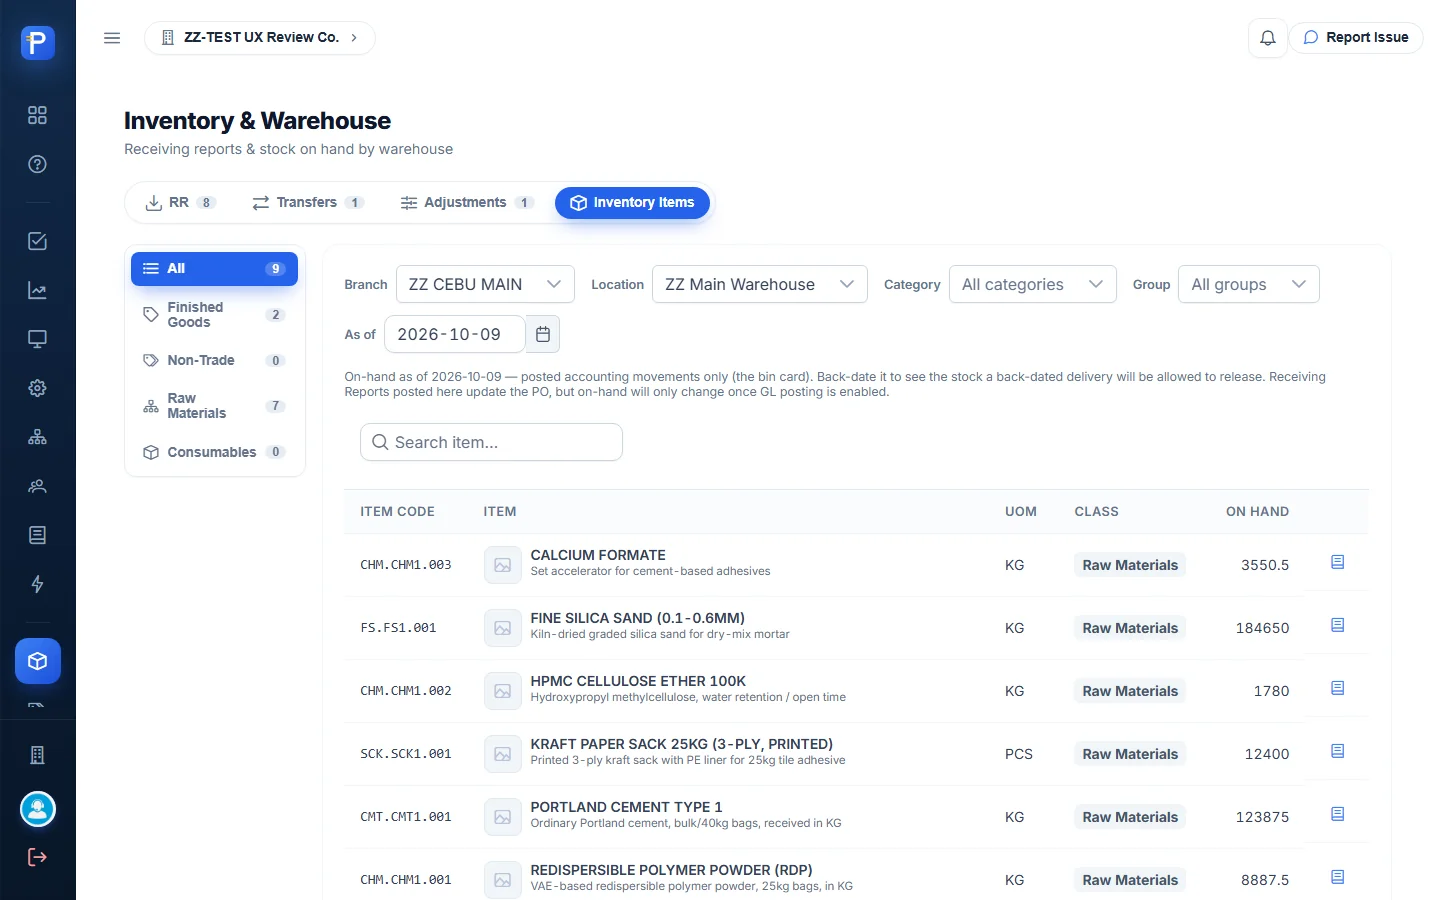
Task: Open bin card icon for KRAFT PAPER SACK
Action: click(1337, 752)
